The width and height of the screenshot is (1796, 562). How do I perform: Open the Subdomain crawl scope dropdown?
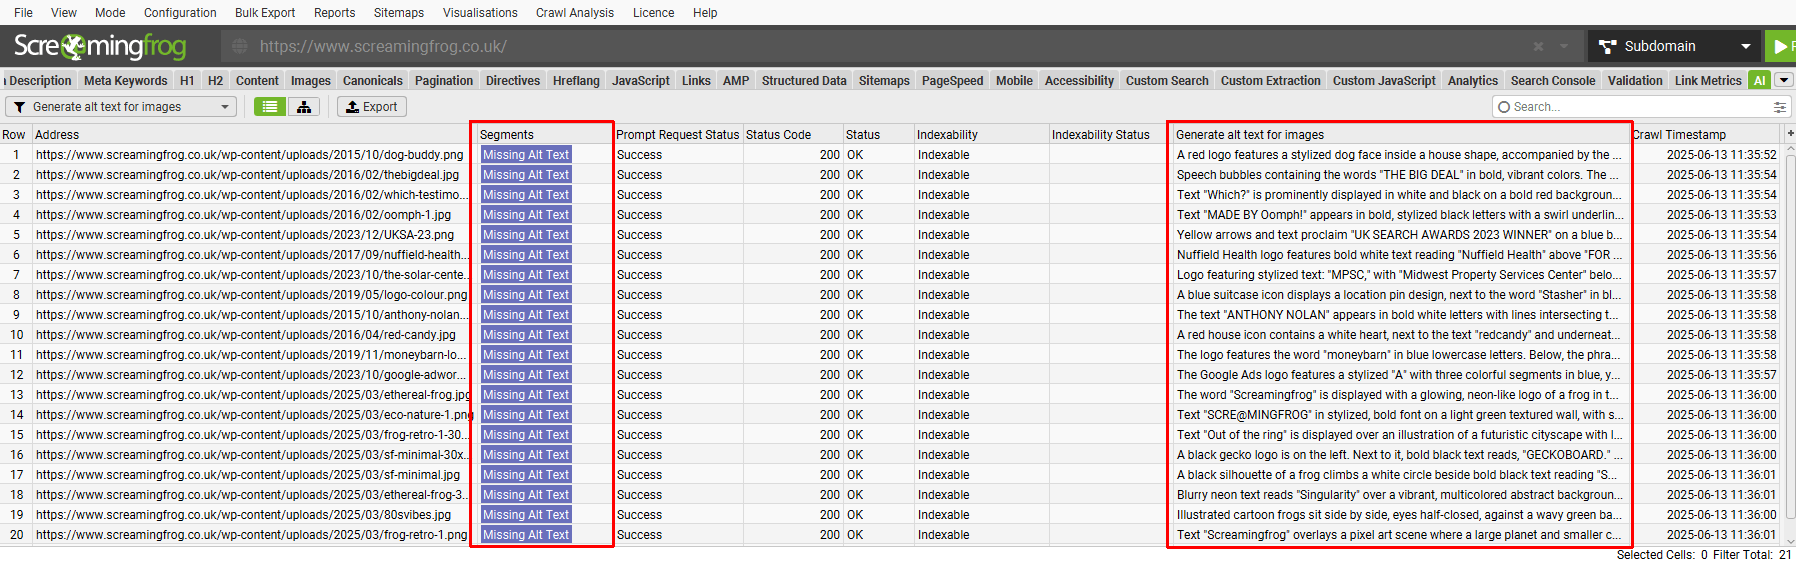(1675, 46)
